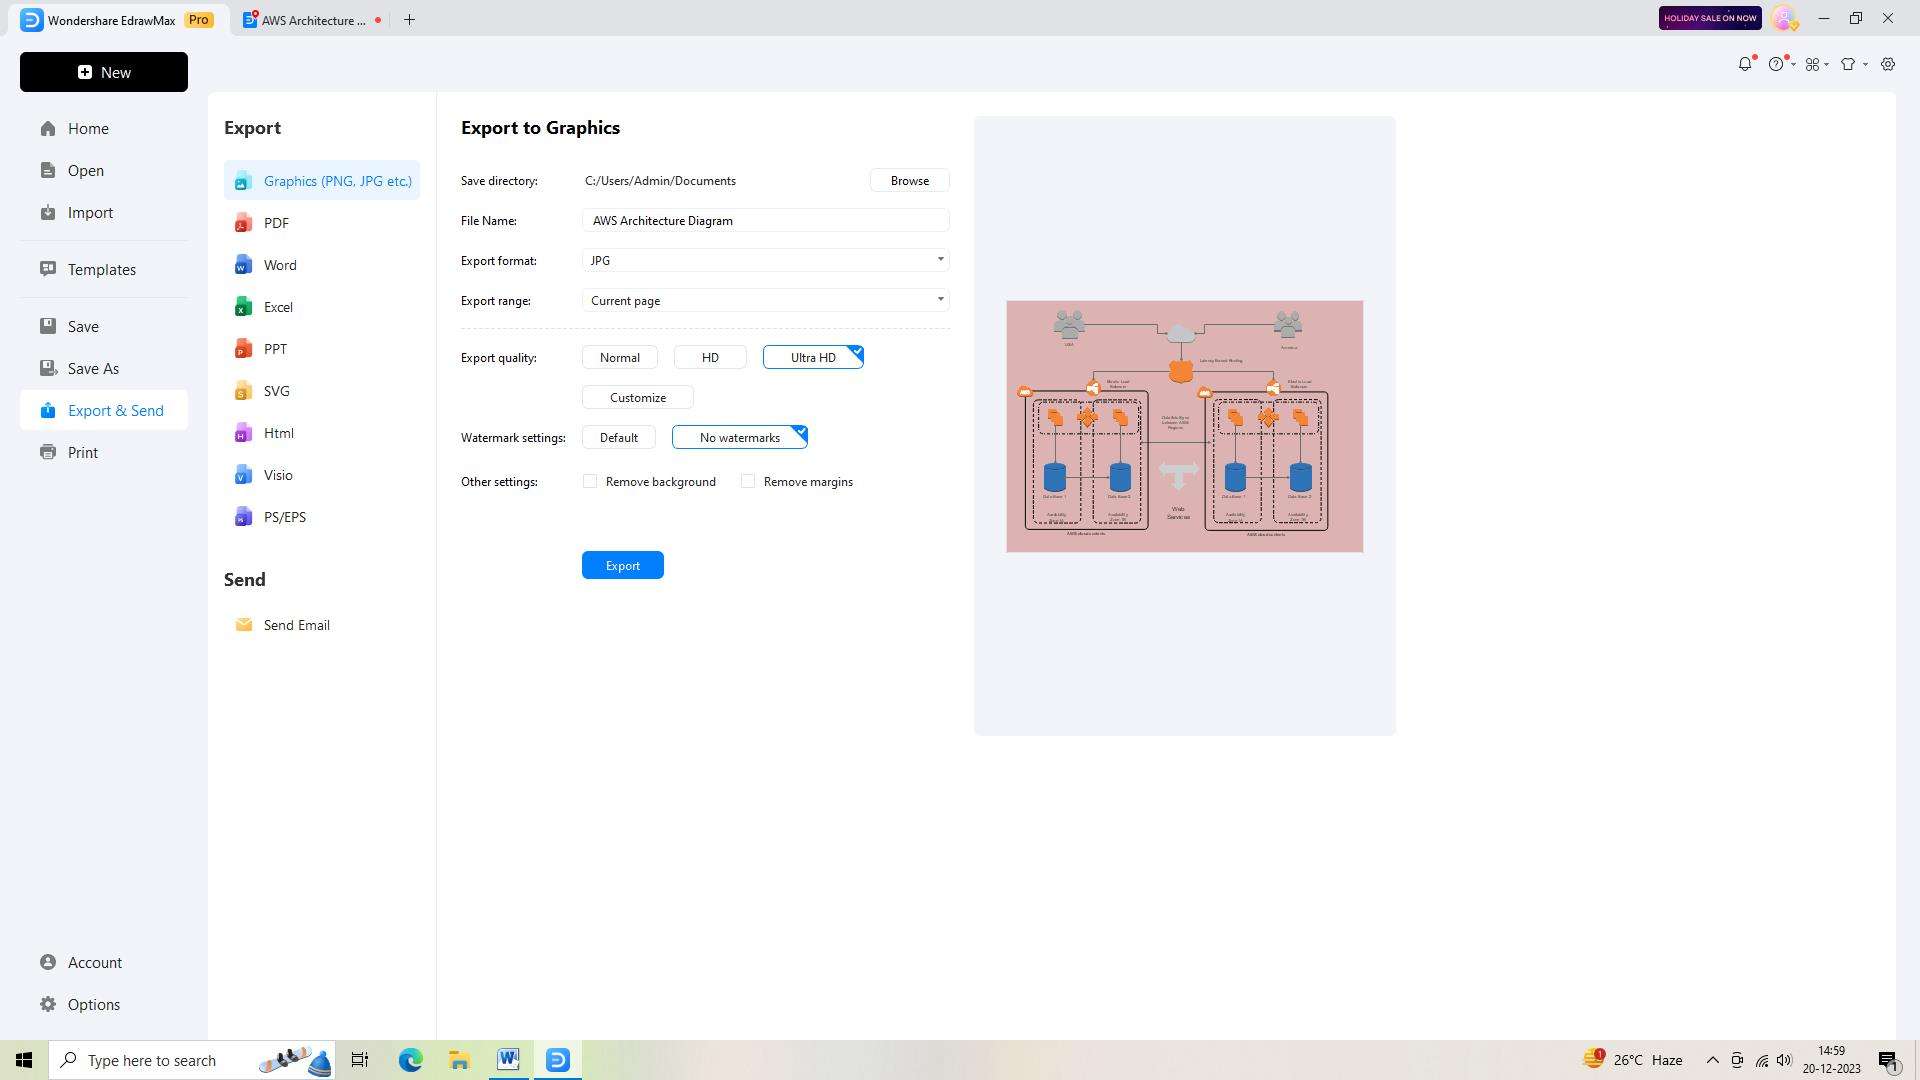Viewport: 1920px width, 1080px height.
Task: Click the Word export icon
Action: click(x=243, y=265)
